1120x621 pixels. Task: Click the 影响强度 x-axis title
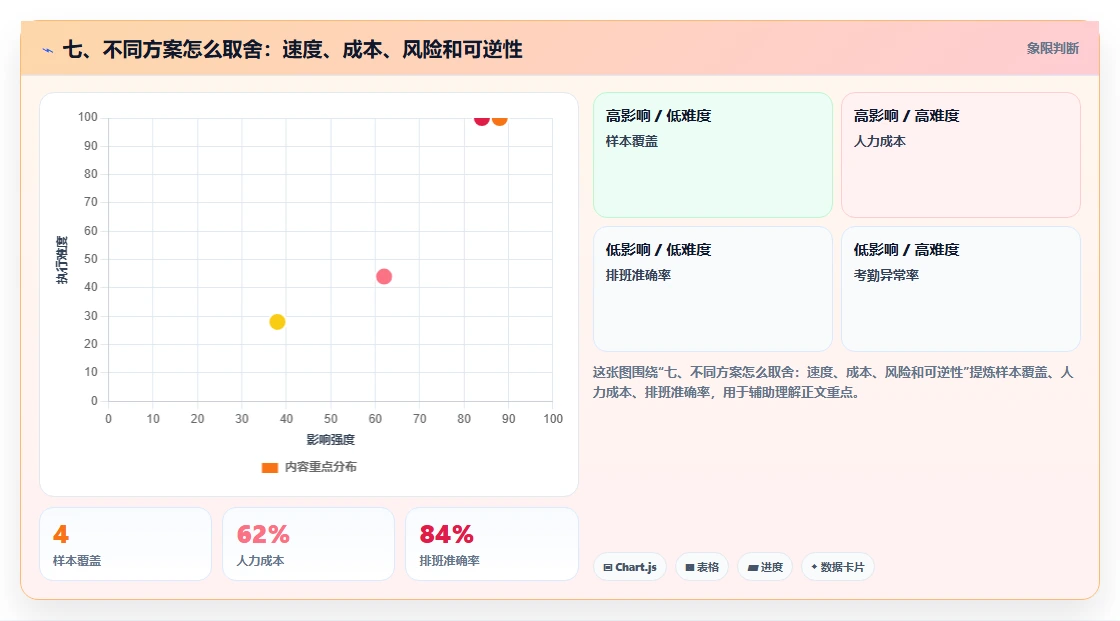point(331,439)
